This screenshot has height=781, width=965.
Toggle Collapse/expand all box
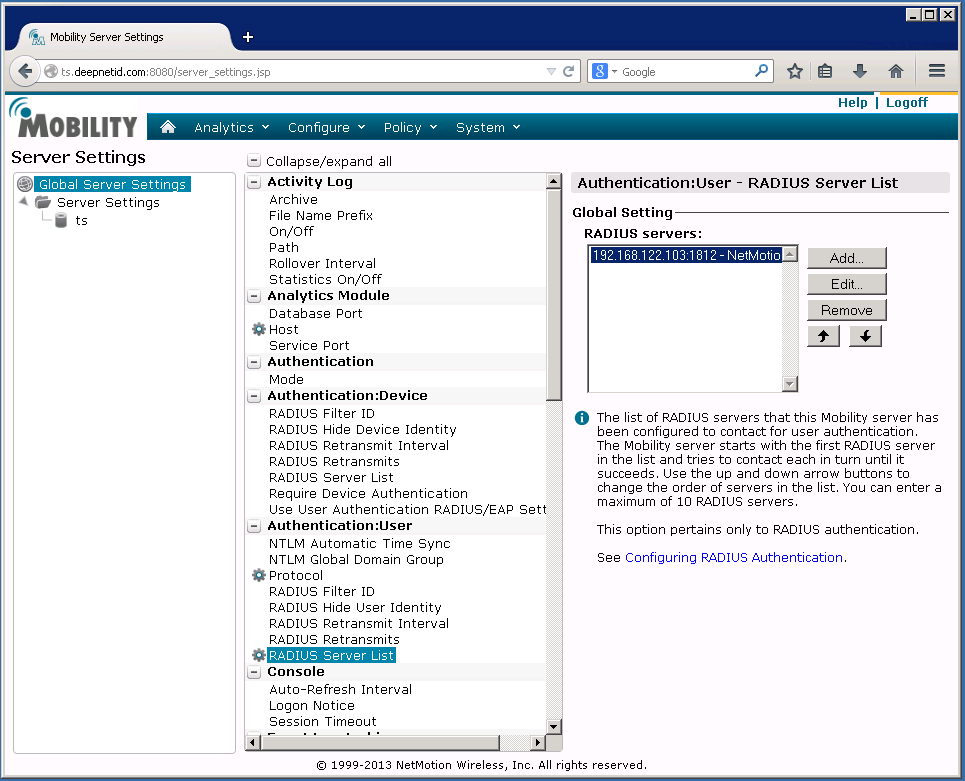pyautogui.click(x=254, y=161)
